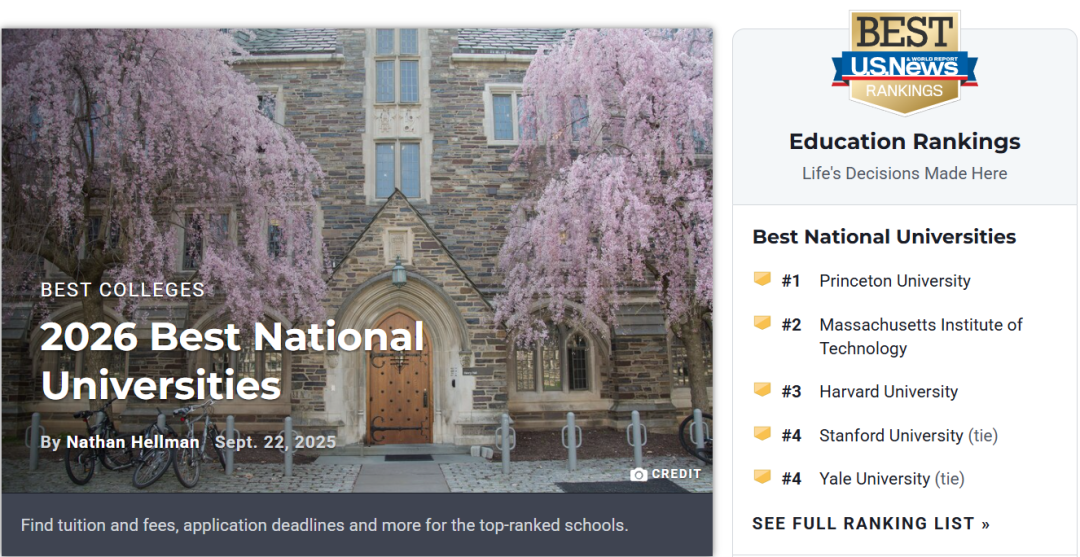Image resolution: width=1080 pixels, height=557 pixels.
Task: Click the #2 rank number
Action: click(791, 325)
